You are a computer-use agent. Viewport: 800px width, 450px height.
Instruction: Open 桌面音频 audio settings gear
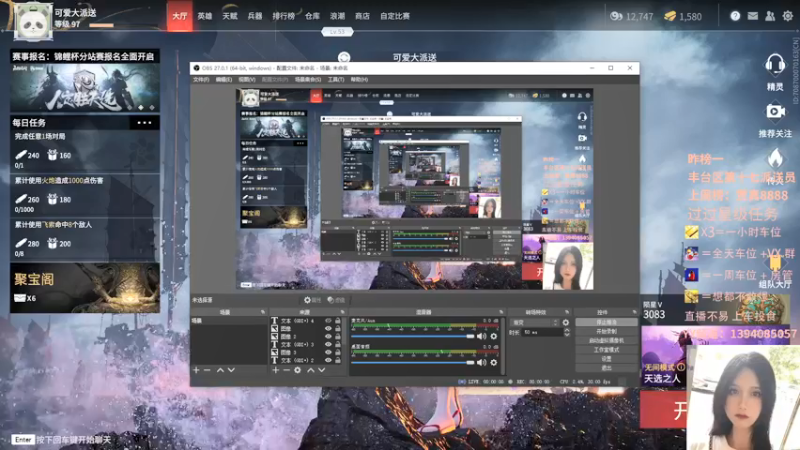point(493,362)
